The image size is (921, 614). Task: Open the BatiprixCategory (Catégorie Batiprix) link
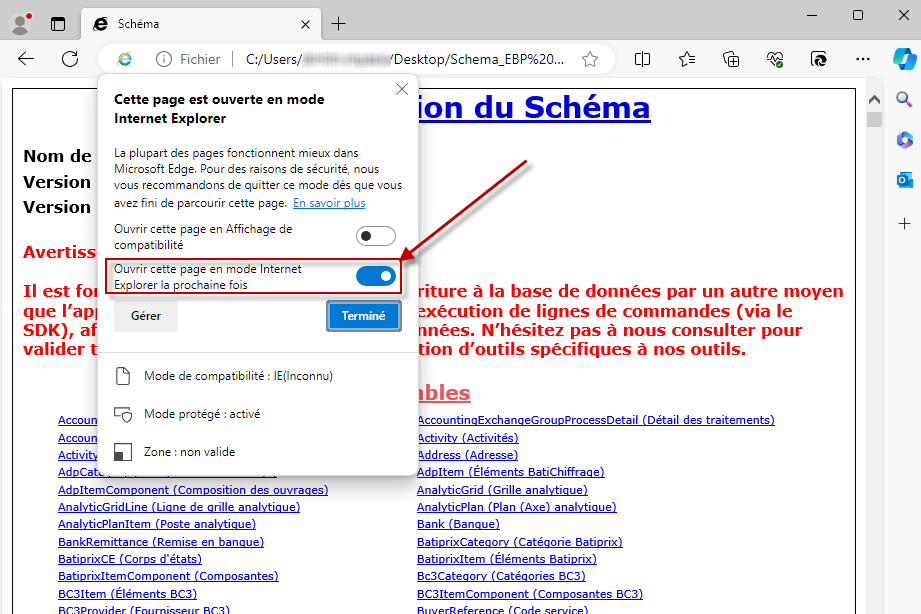tap(520, 542)
